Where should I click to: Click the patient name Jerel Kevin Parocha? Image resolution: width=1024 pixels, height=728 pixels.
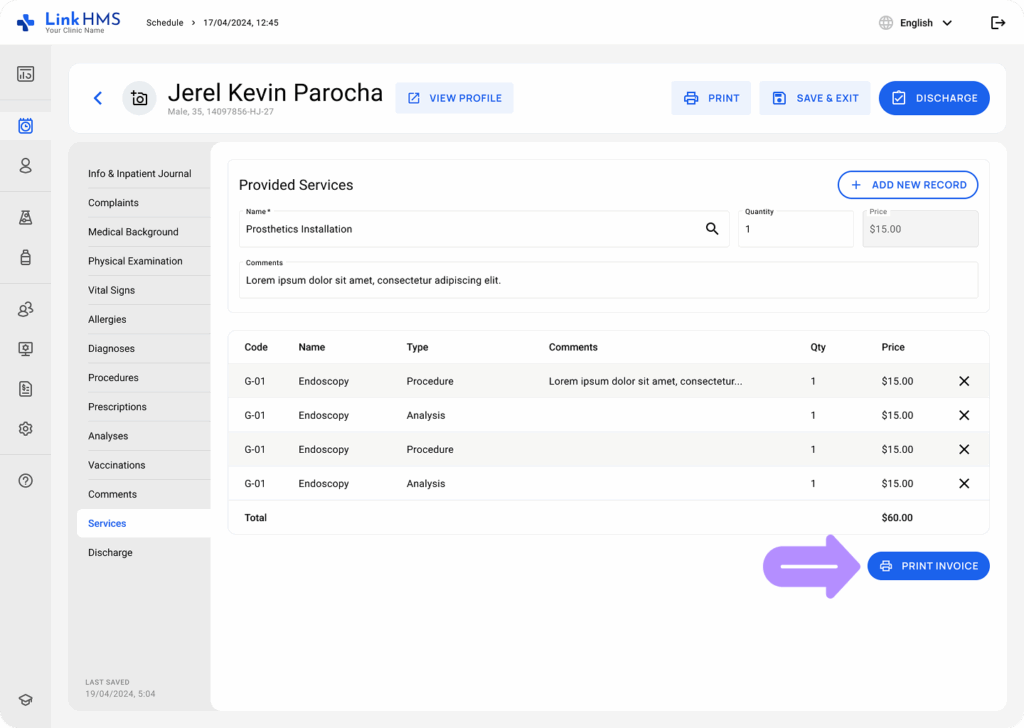click(275, 93)
